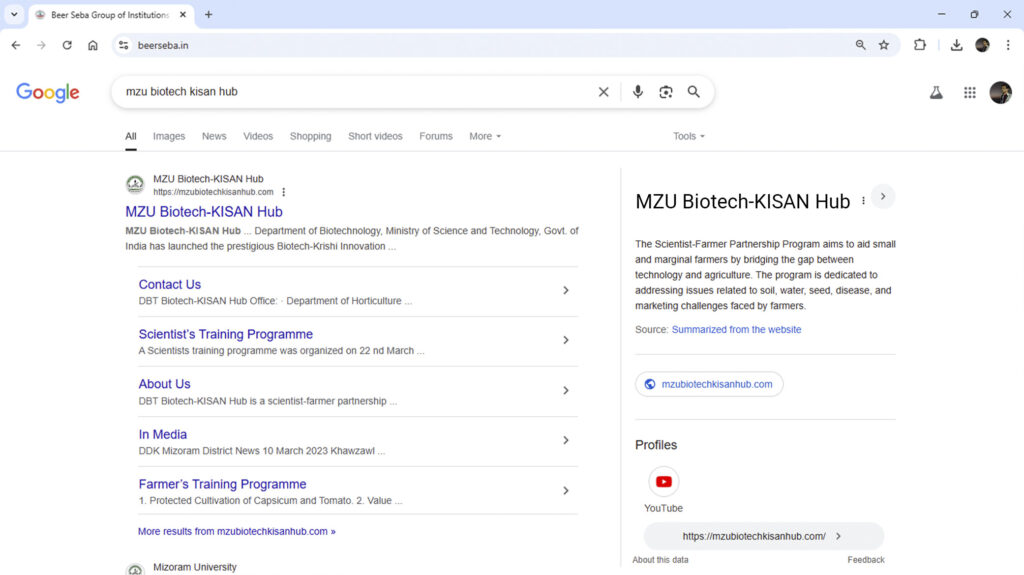The image size is (1024, 575).
Task: Visit the mzubiotechkisanhub.com website chip
Action: 709,384
